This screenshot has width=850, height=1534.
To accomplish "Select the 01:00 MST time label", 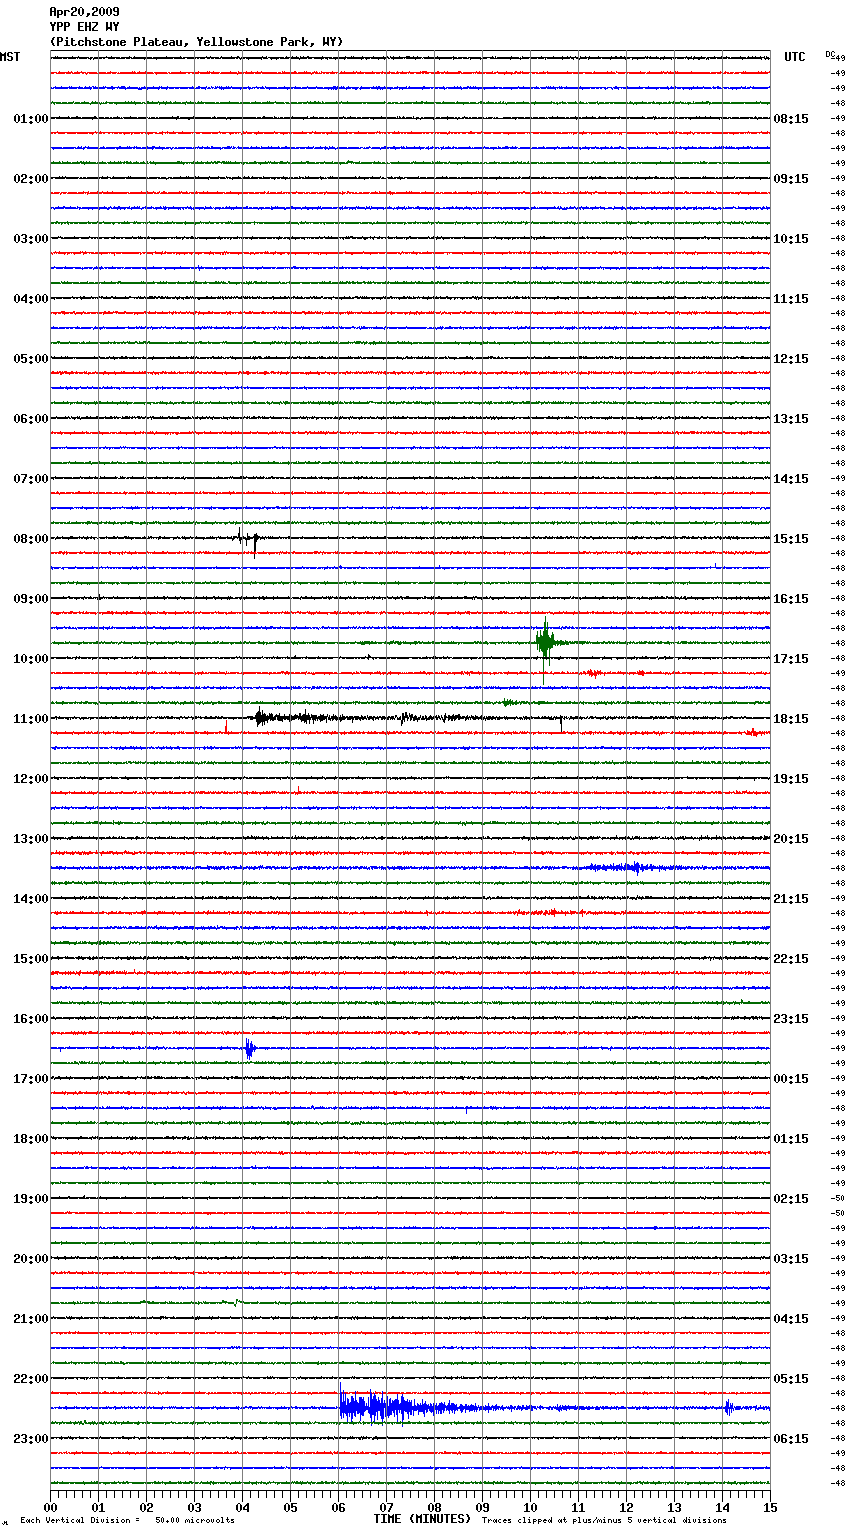I will 31,119.
